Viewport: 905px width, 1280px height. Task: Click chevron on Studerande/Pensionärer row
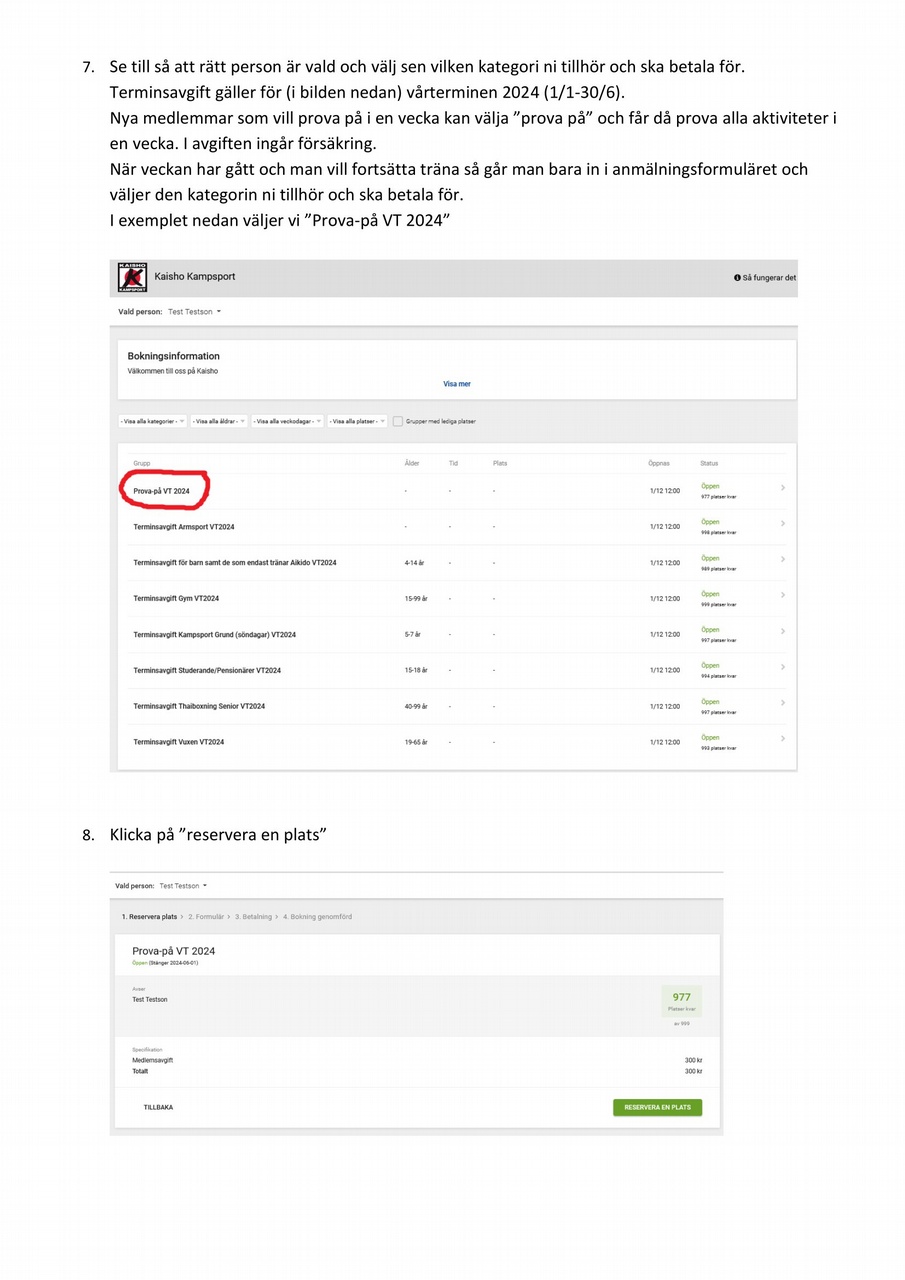(782, 667)
